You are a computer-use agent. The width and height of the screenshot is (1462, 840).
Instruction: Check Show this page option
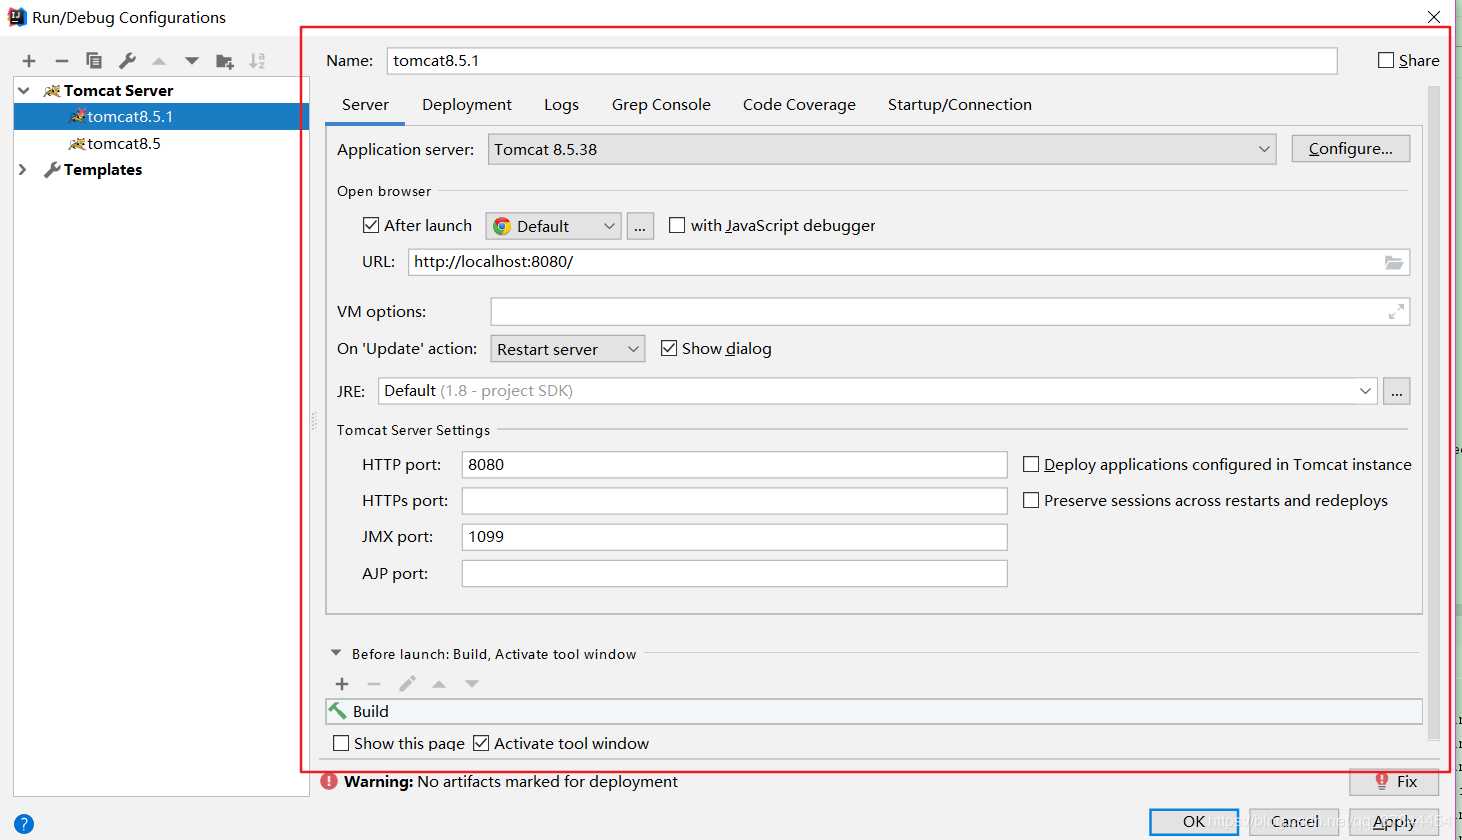pos(341,743)
